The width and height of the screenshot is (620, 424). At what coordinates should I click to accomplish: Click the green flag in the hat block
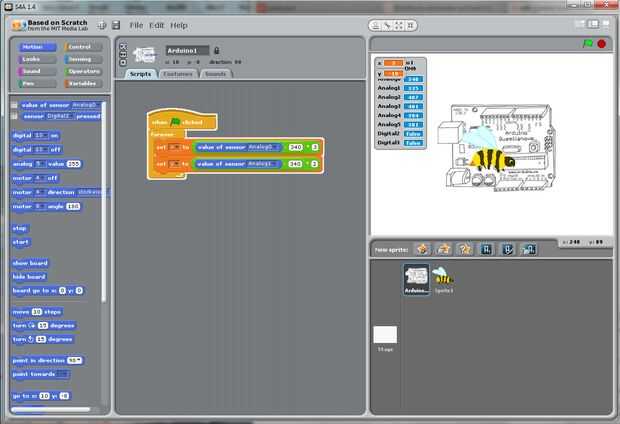175,122
